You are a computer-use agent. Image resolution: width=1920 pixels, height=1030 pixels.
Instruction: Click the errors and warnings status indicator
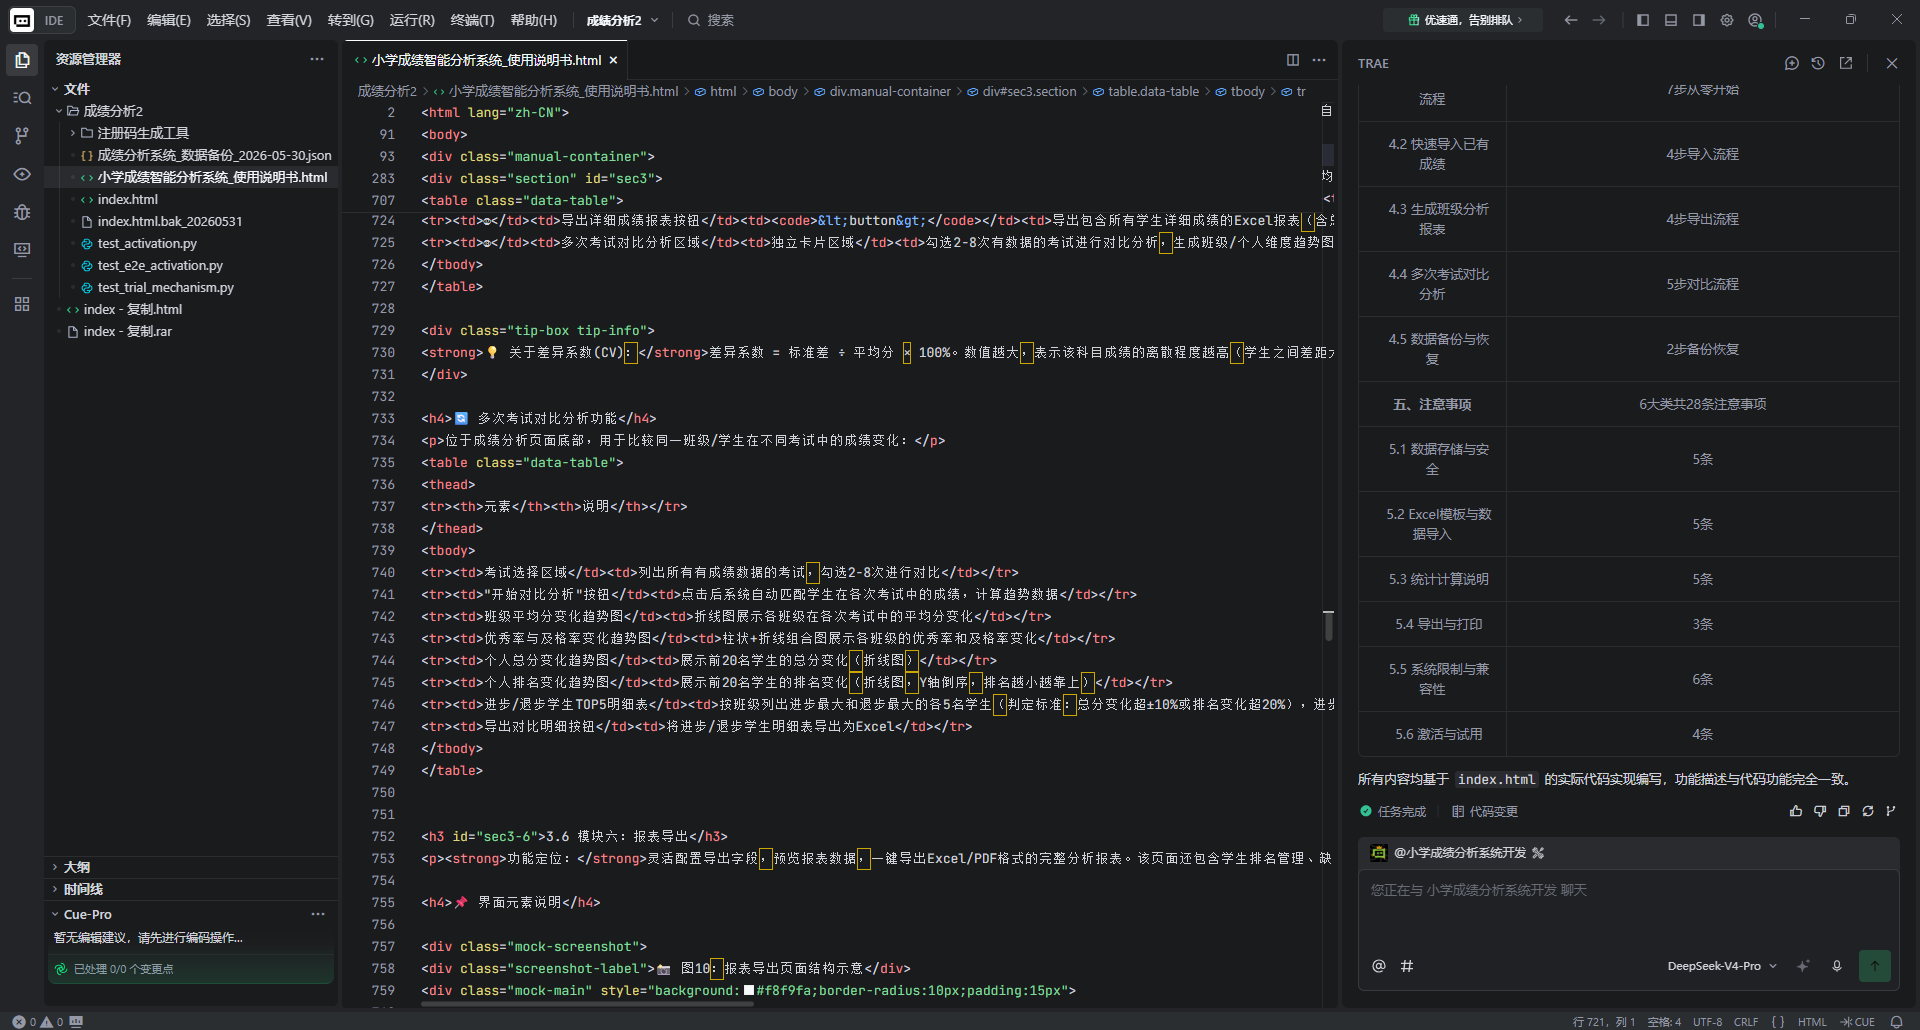38,1022
